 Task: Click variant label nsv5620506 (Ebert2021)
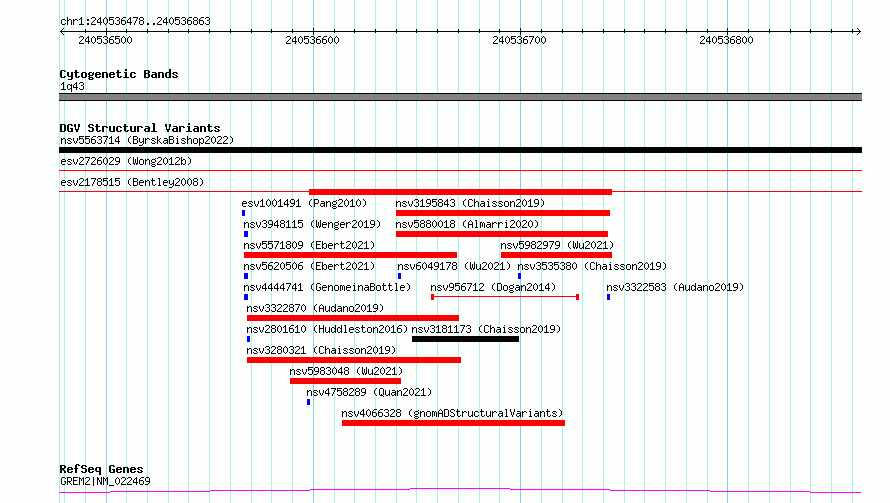(x=309, y=266)
